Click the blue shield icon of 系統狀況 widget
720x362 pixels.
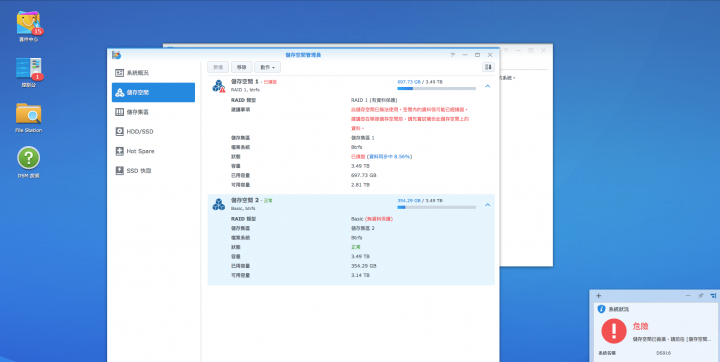[x=601, y=309]
